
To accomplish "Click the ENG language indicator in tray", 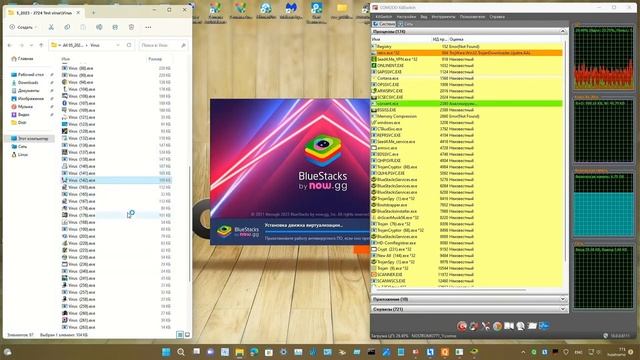I will pos(578,352).
